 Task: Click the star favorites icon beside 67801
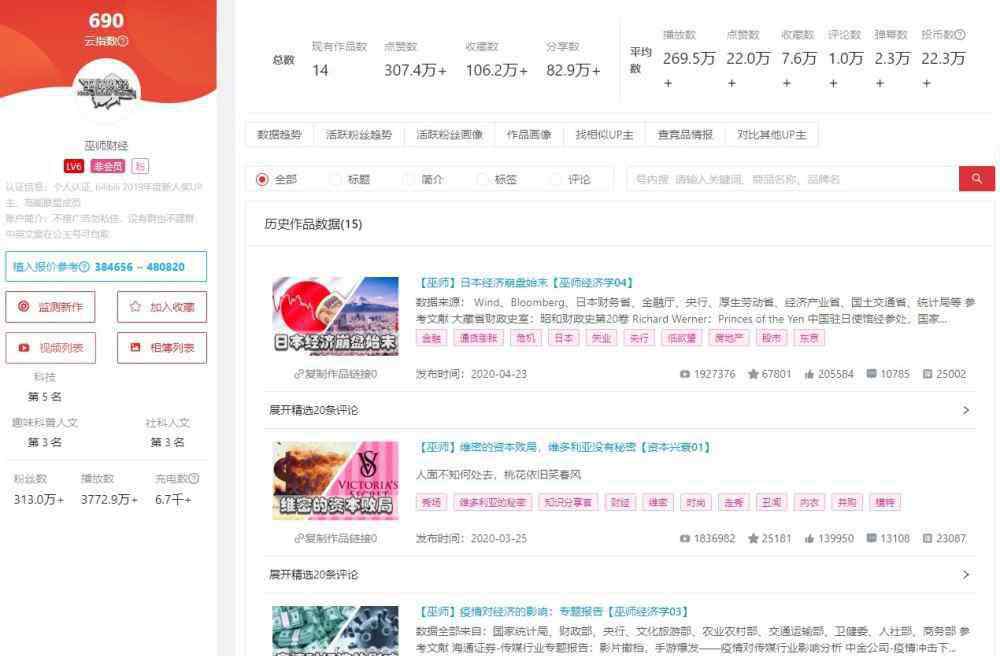(x=753, y=374)
